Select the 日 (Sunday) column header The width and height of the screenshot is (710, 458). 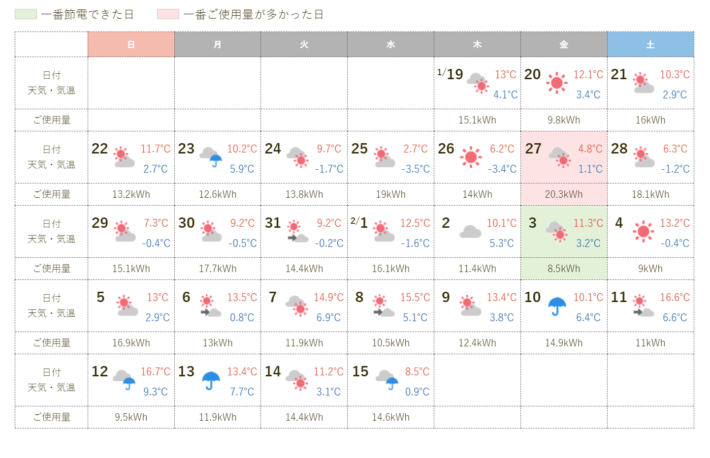[131, 44]
